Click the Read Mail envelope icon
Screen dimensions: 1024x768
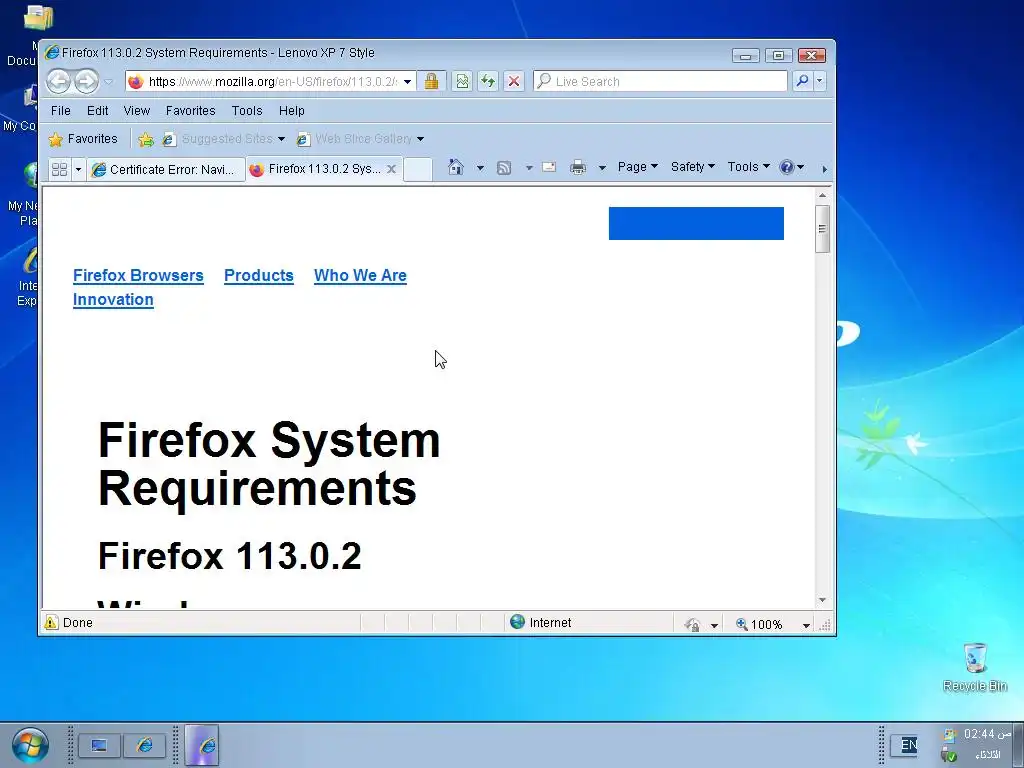549,167
